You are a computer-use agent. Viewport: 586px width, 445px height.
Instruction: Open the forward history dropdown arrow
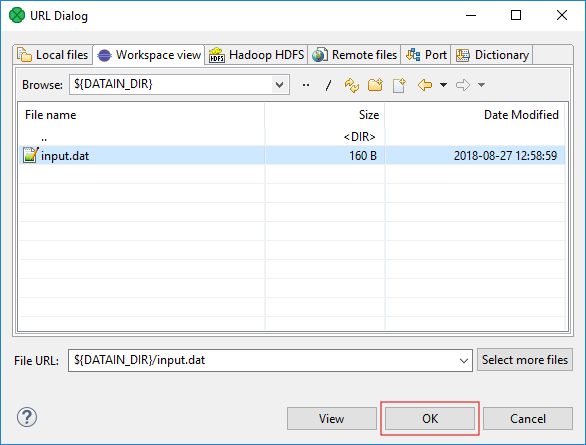[x=481, y=85]
